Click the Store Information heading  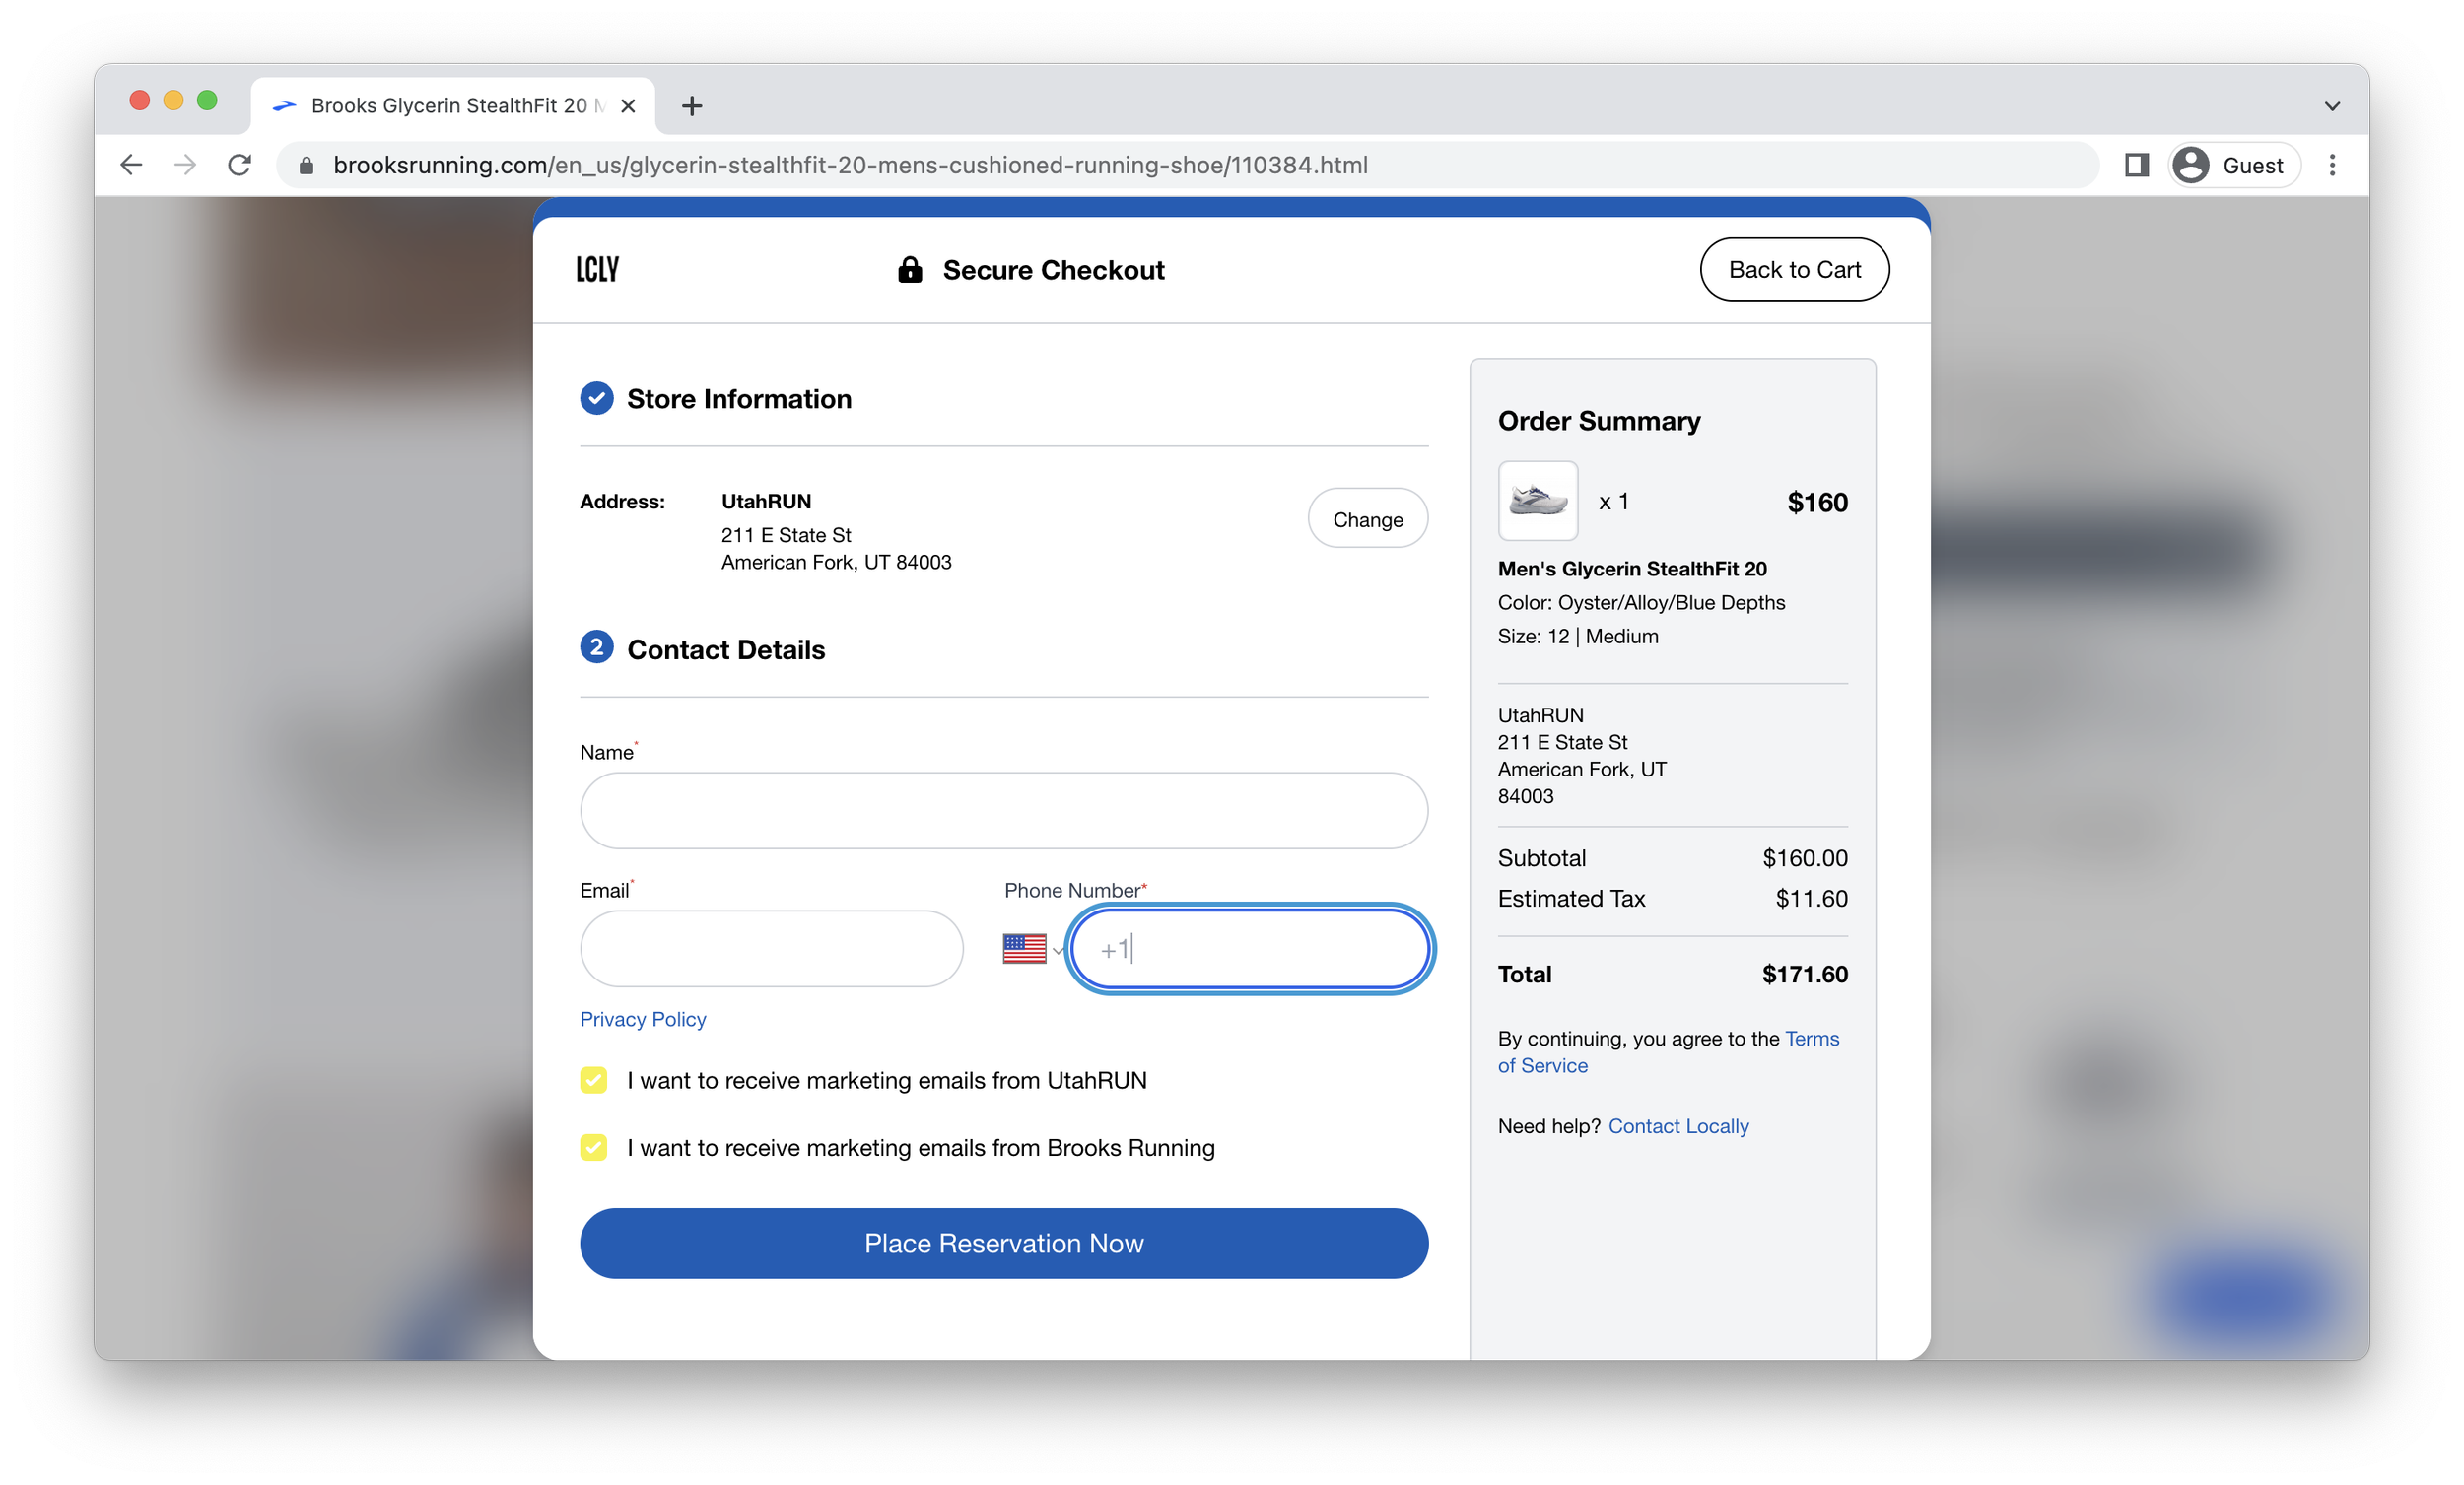(739, 399)
